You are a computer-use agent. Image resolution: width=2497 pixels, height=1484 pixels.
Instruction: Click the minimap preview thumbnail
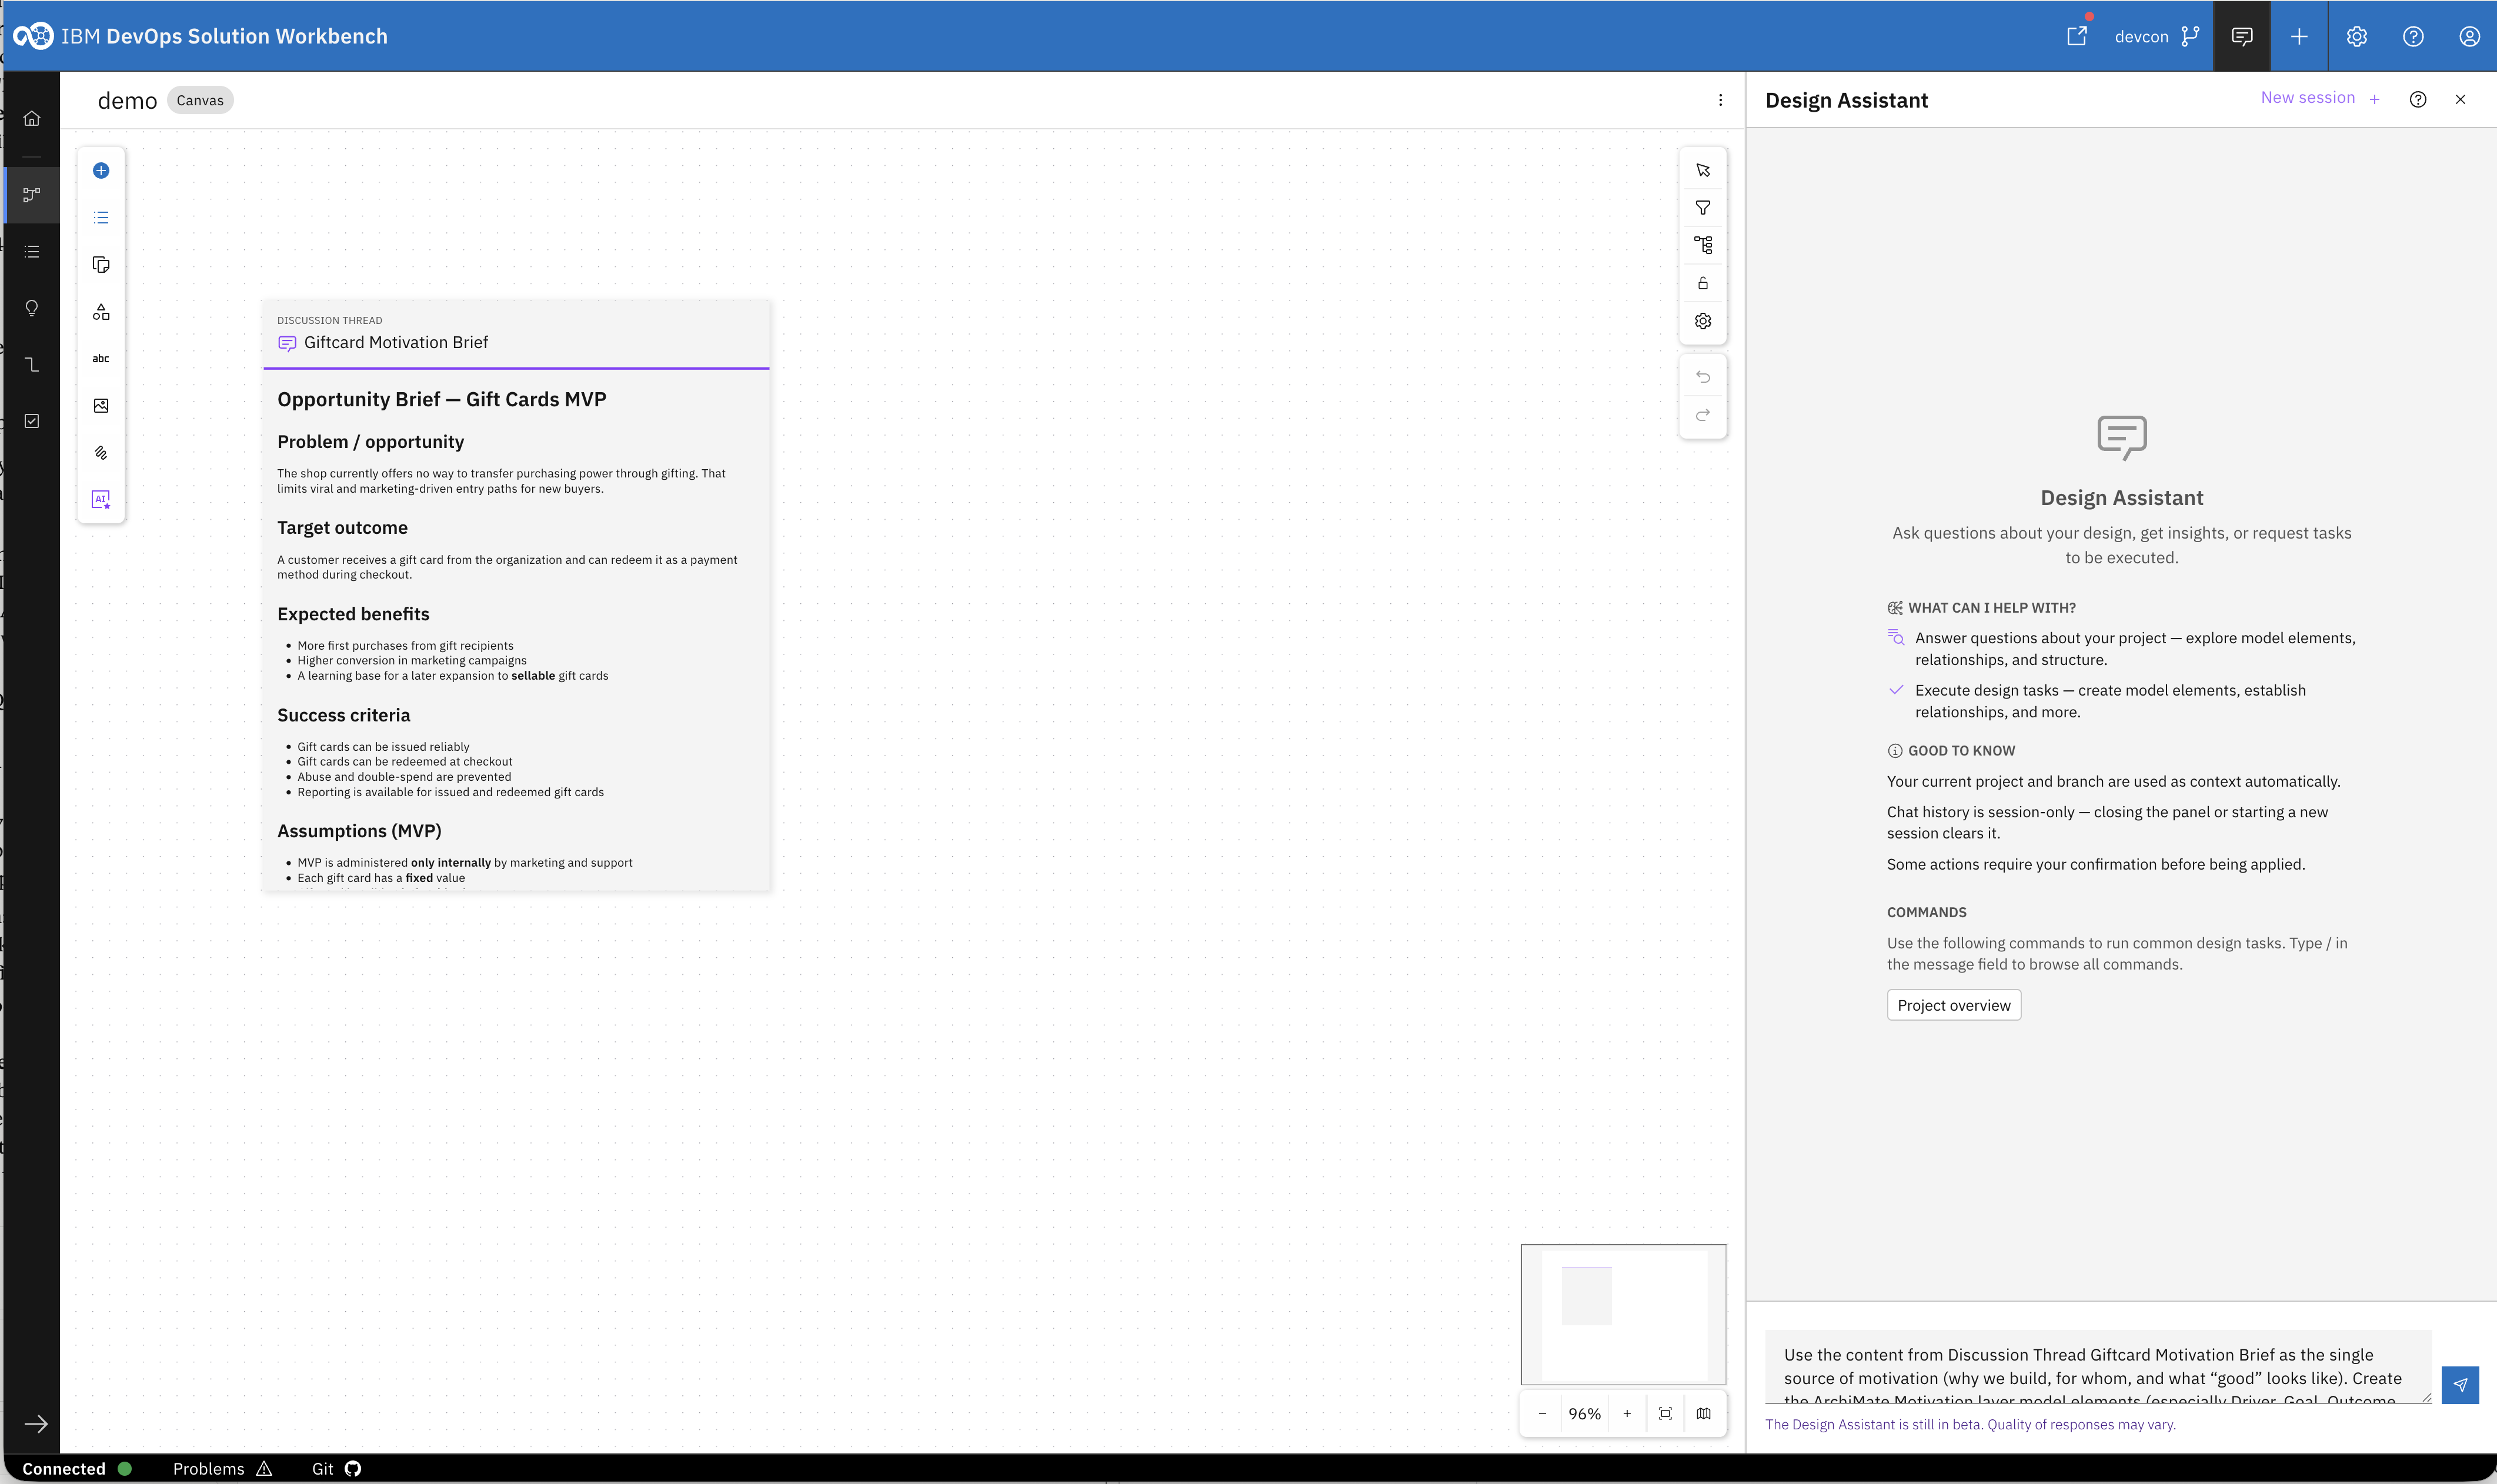[x=1623, y=1314]
